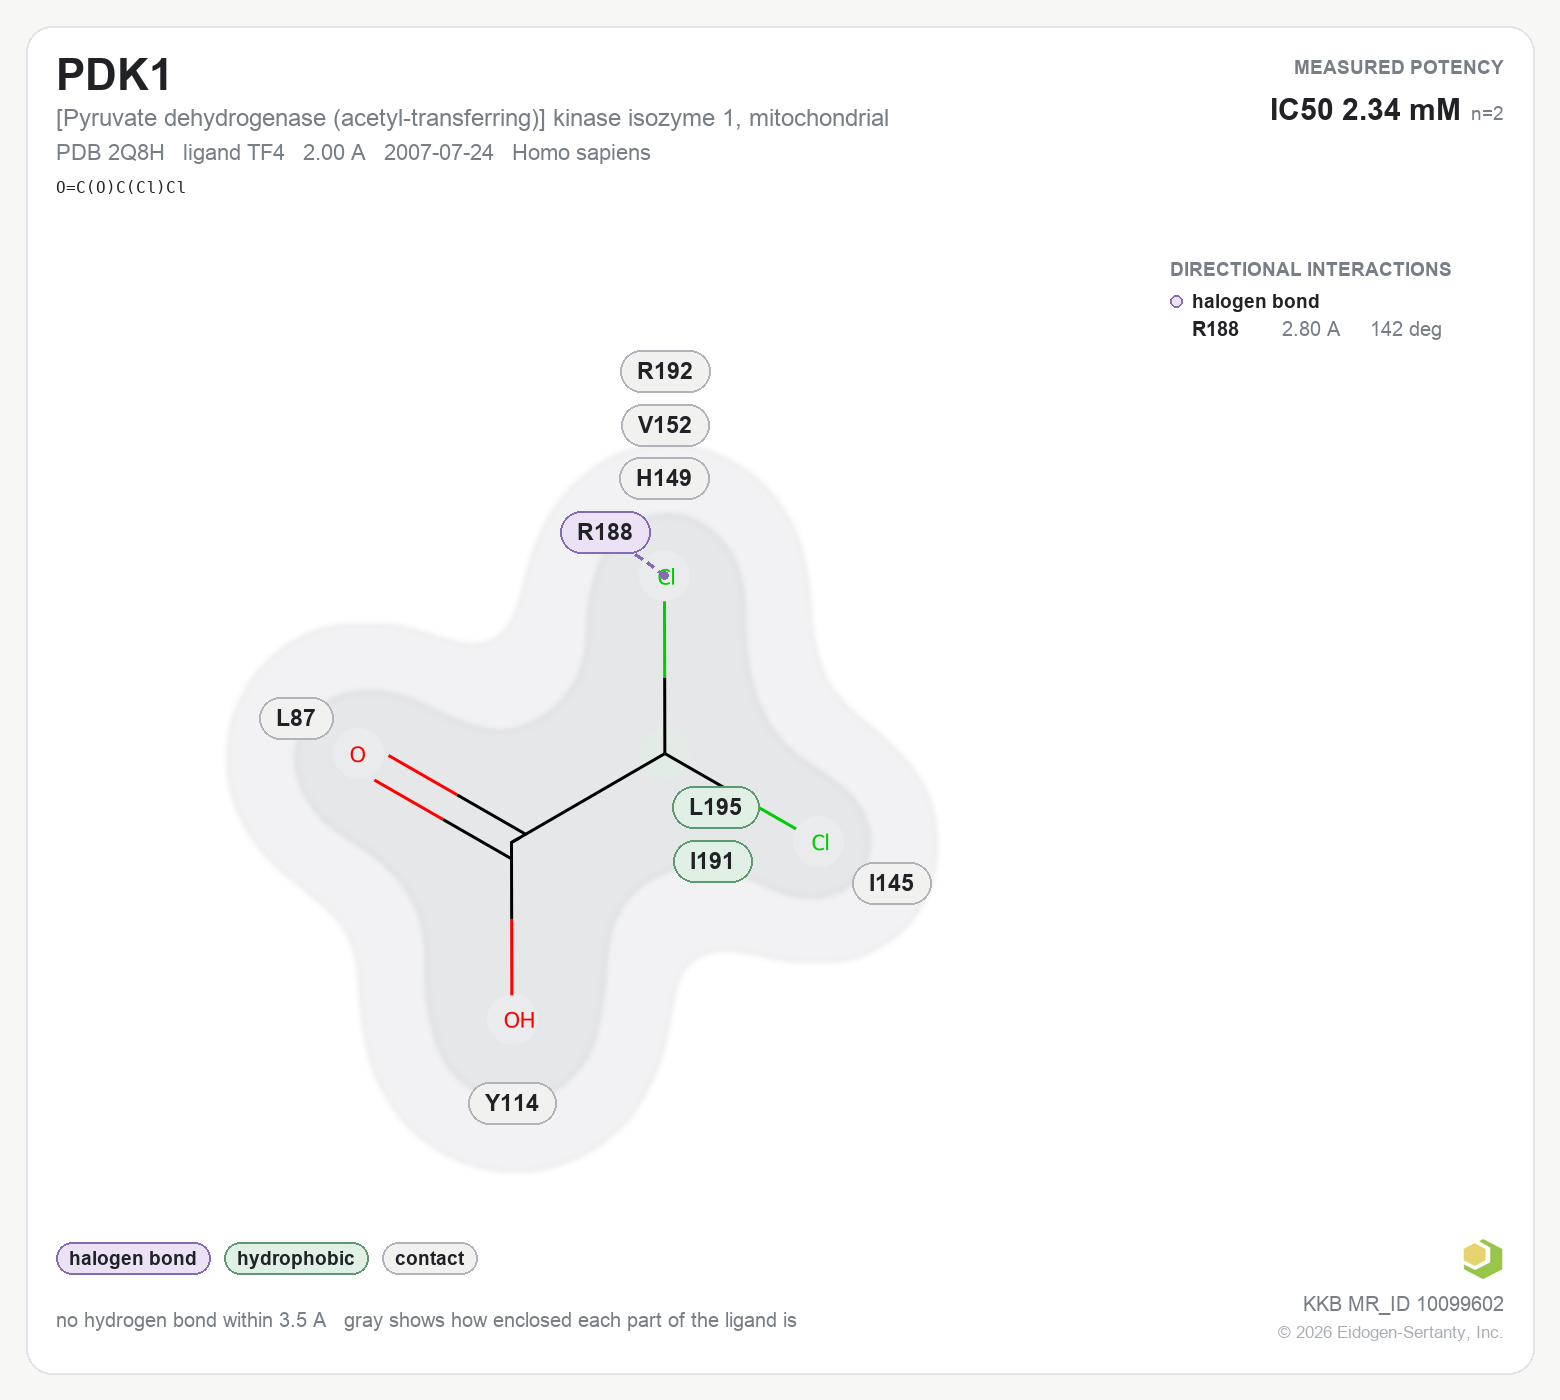Click the L195 hydrophobic residue tag
1560x1400 pixels.
pos(716,807)
